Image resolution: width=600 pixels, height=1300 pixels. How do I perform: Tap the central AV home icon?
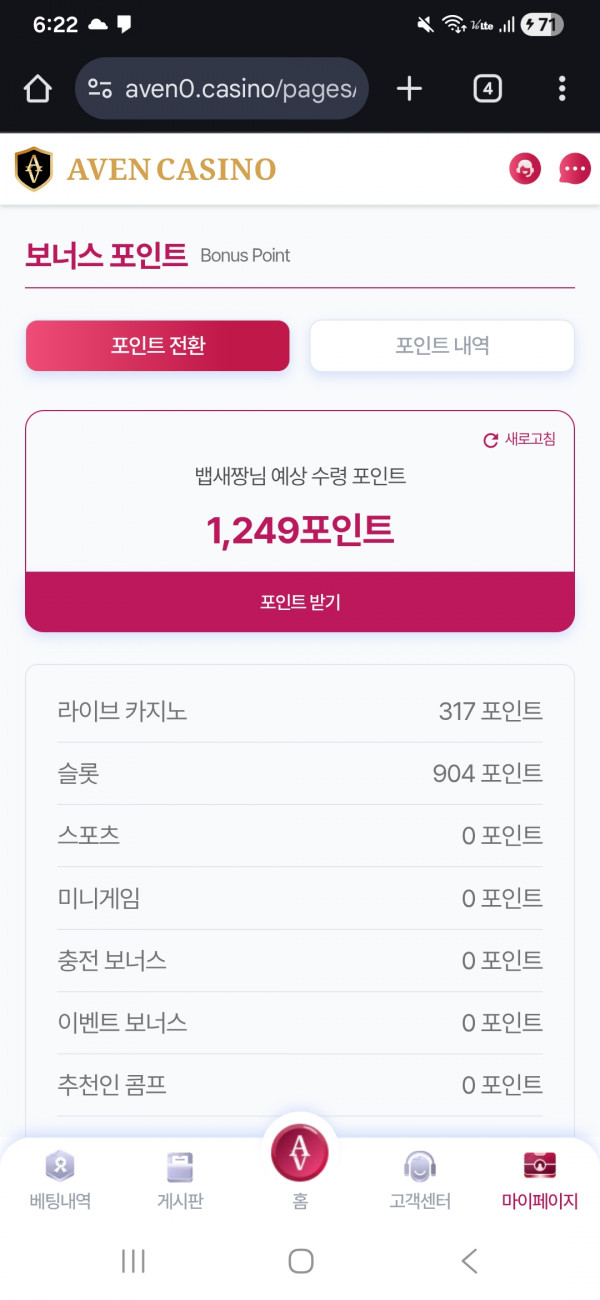point(299,1152)
